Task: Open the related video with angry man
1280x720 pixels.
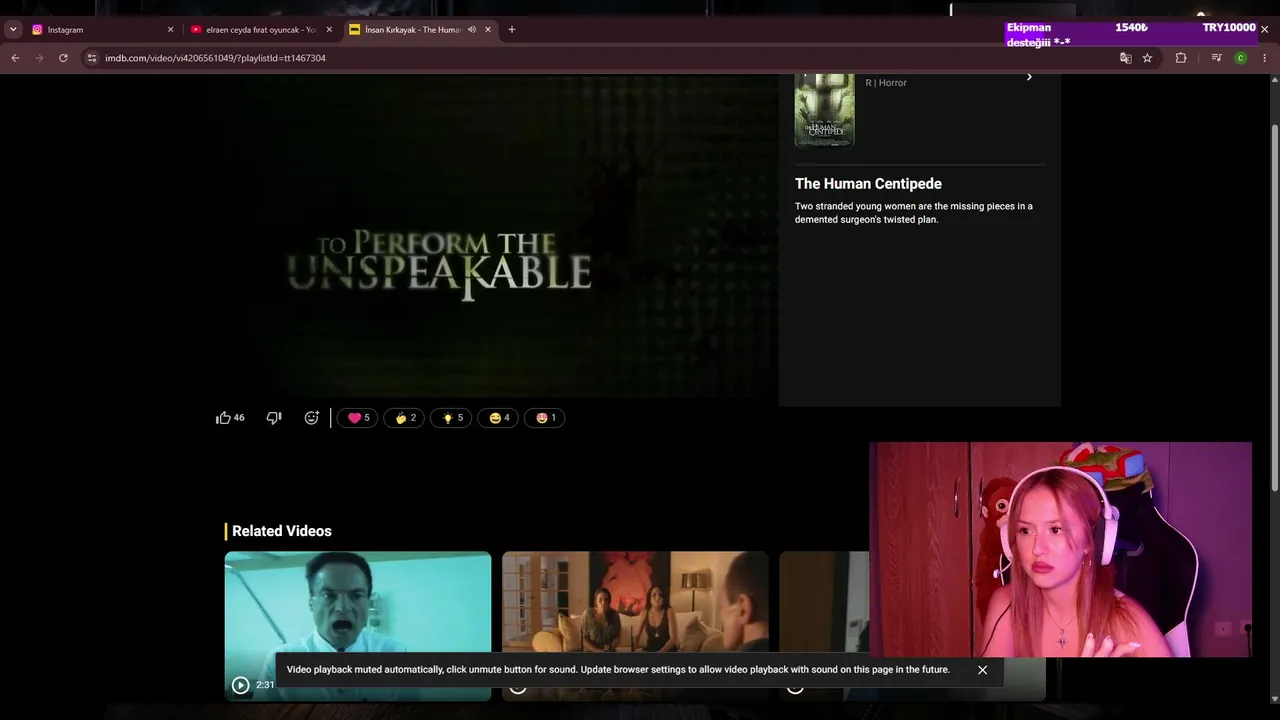Action: (x=358, y=626)
